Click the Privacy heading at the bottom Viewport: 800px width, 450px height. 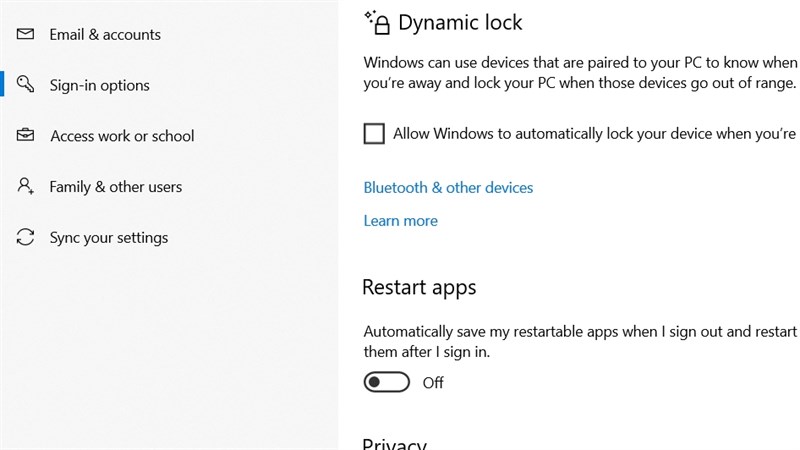pos(394,443)
